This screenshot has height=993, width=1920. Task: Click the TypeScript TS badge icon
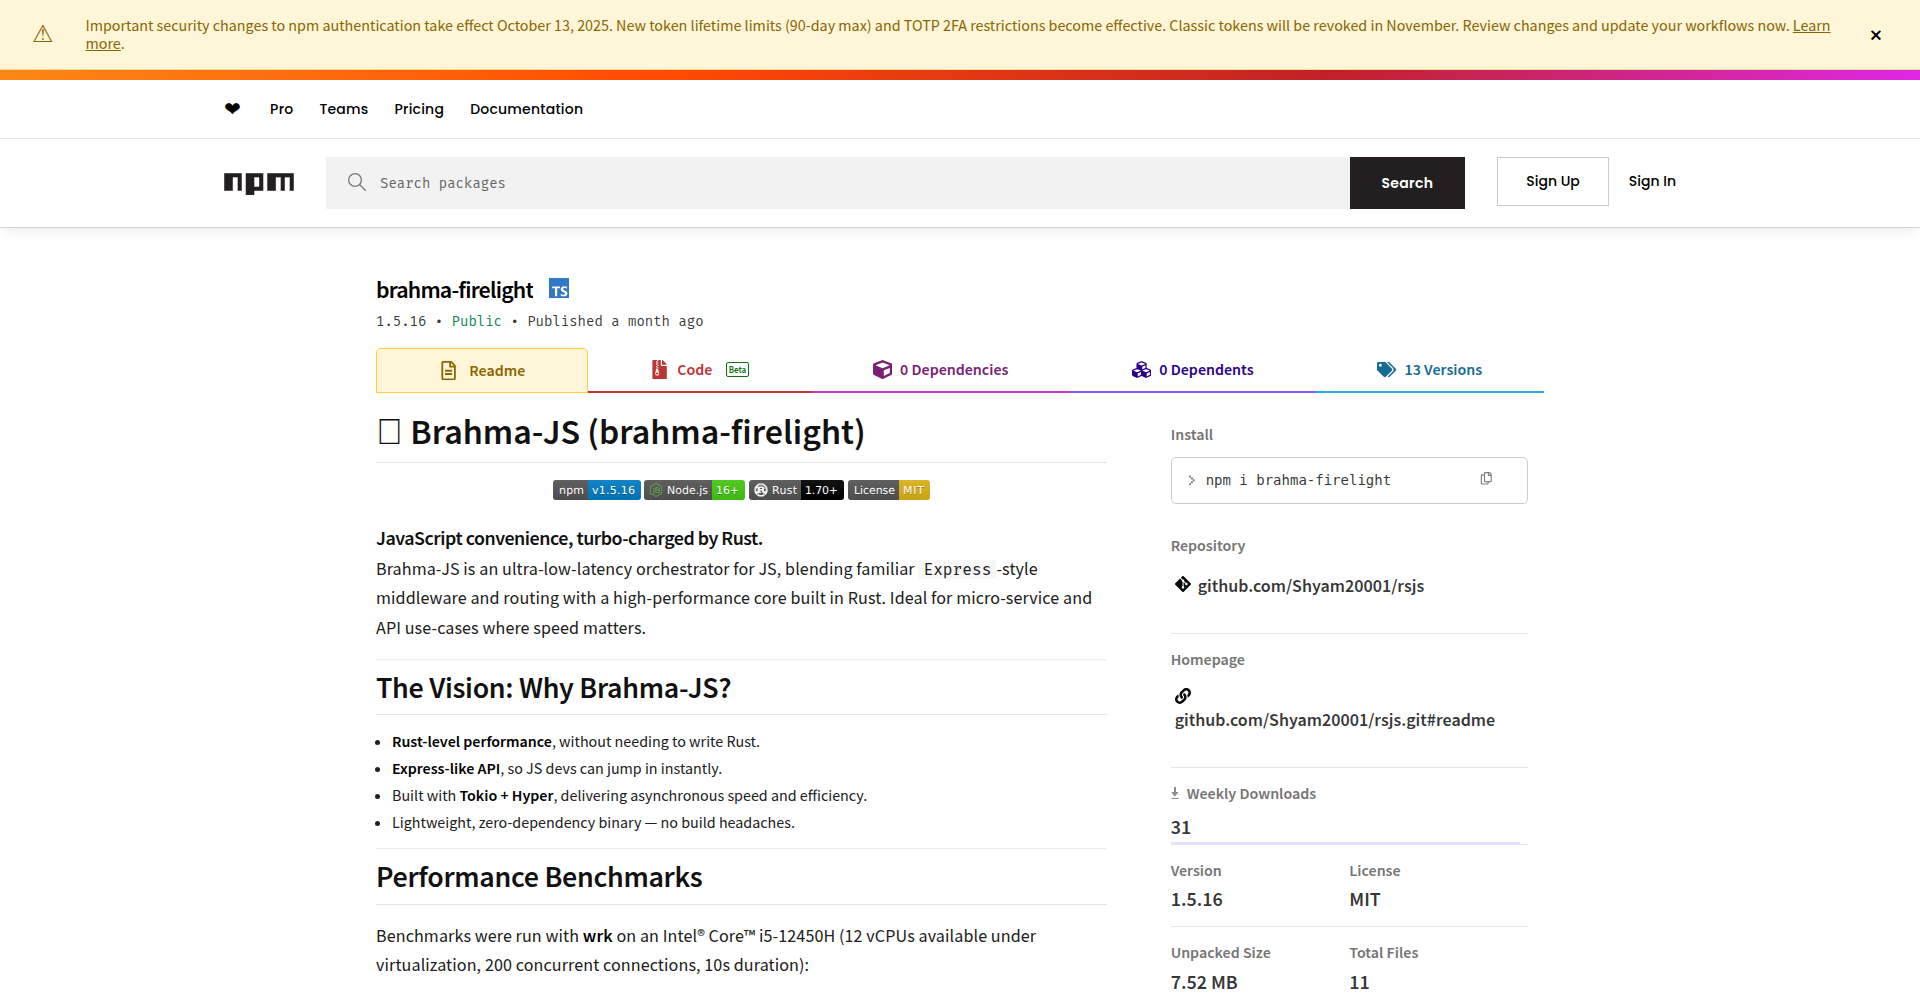point(559,290)
